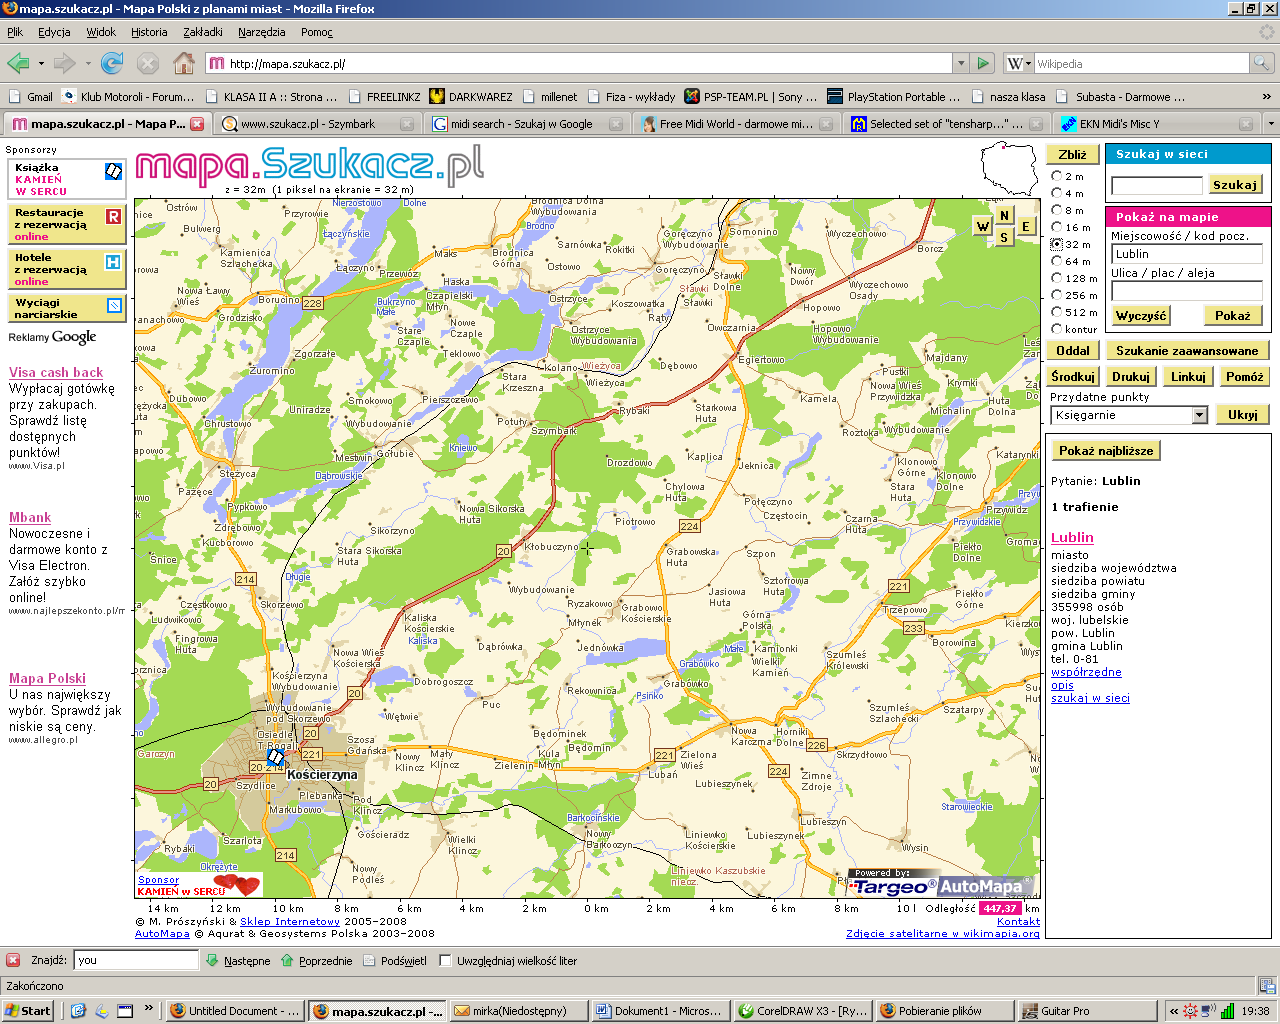
Task: Pan map south with S button
Action: (x=1005, y=237)
